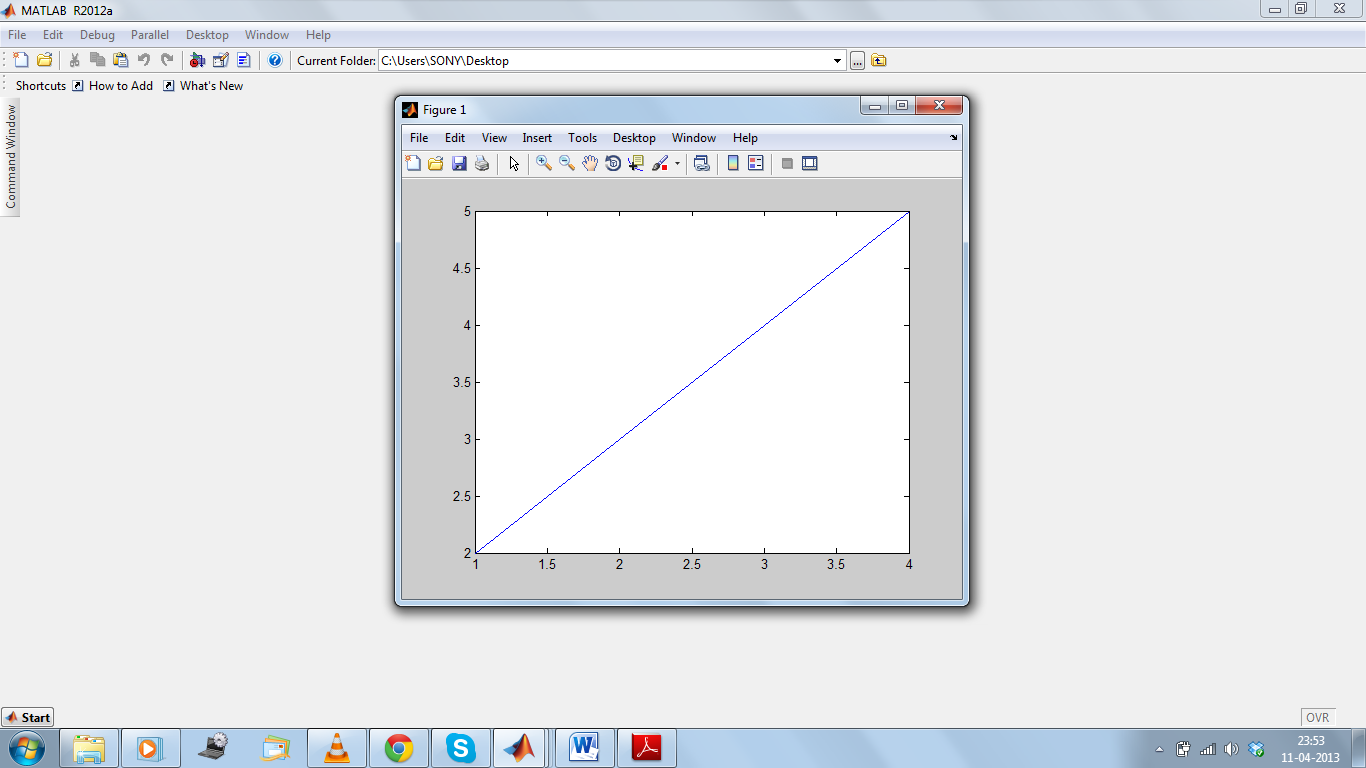Toggle the Insert Colorbar button

733,163
